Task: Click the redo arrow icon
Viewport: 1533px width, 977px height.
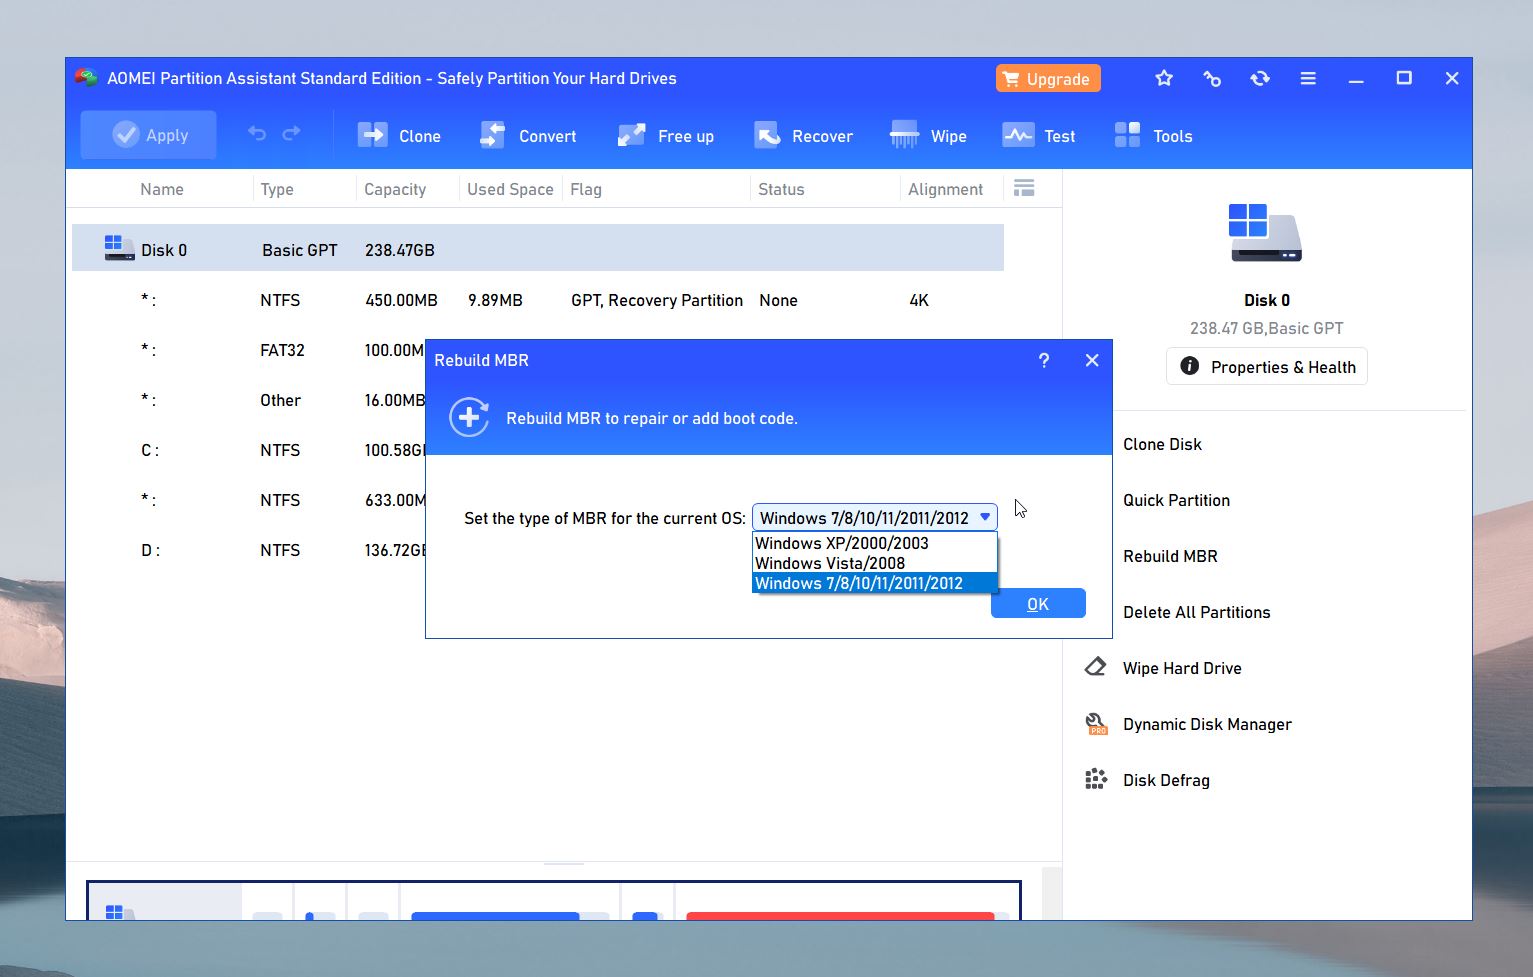Action: pyautogui.click(x=291, y=134)
